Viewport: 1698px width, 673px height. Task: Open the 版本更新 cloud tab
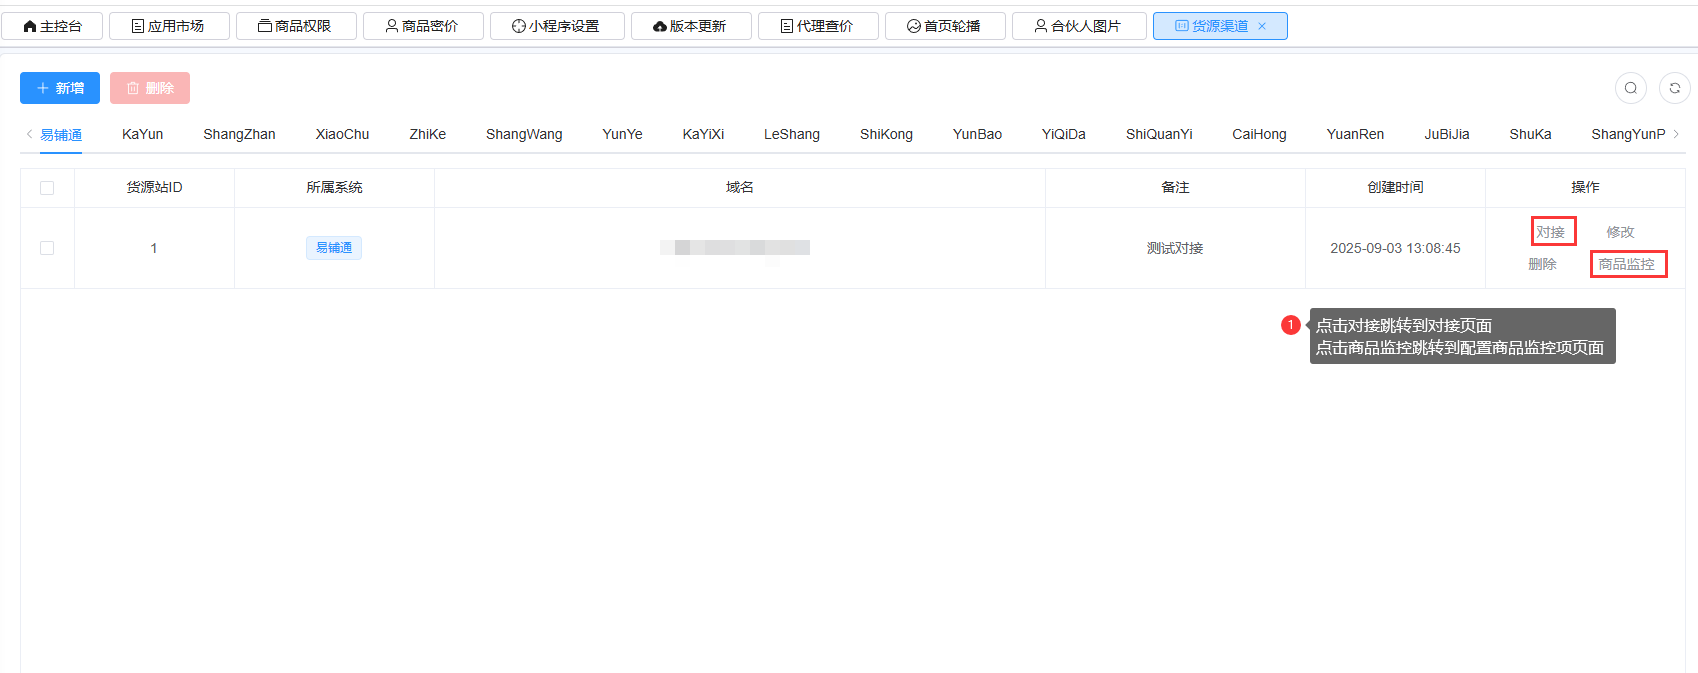pos(690,26)
